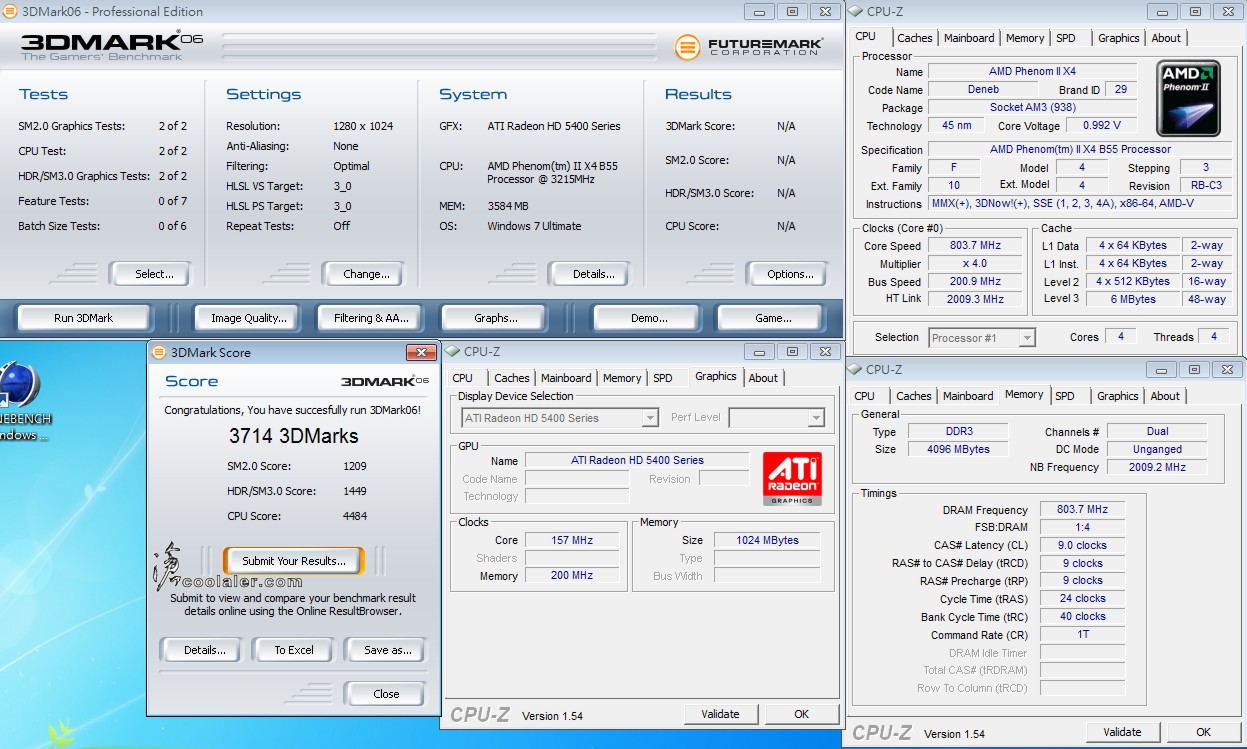Open Memory tab in CPU-Z window with ATI logo
1247x749 pixels.
click(622, 378)
